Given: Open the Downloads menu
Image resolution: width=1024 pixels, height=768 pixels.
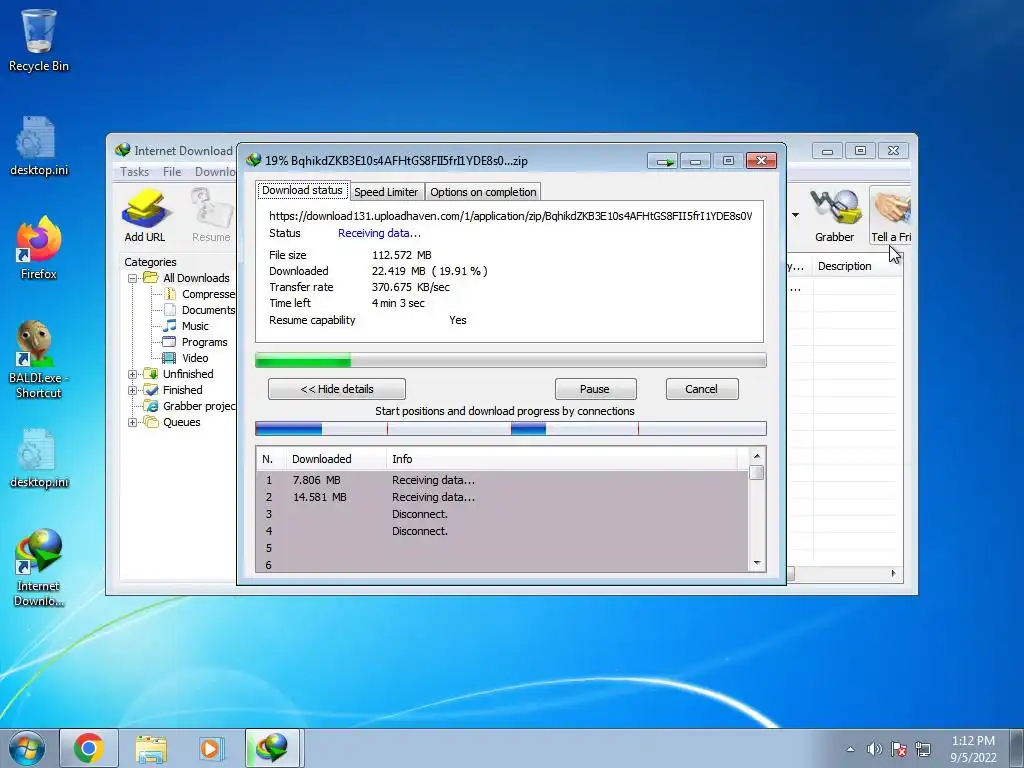Looking at the screenshot, I should 215,171.
